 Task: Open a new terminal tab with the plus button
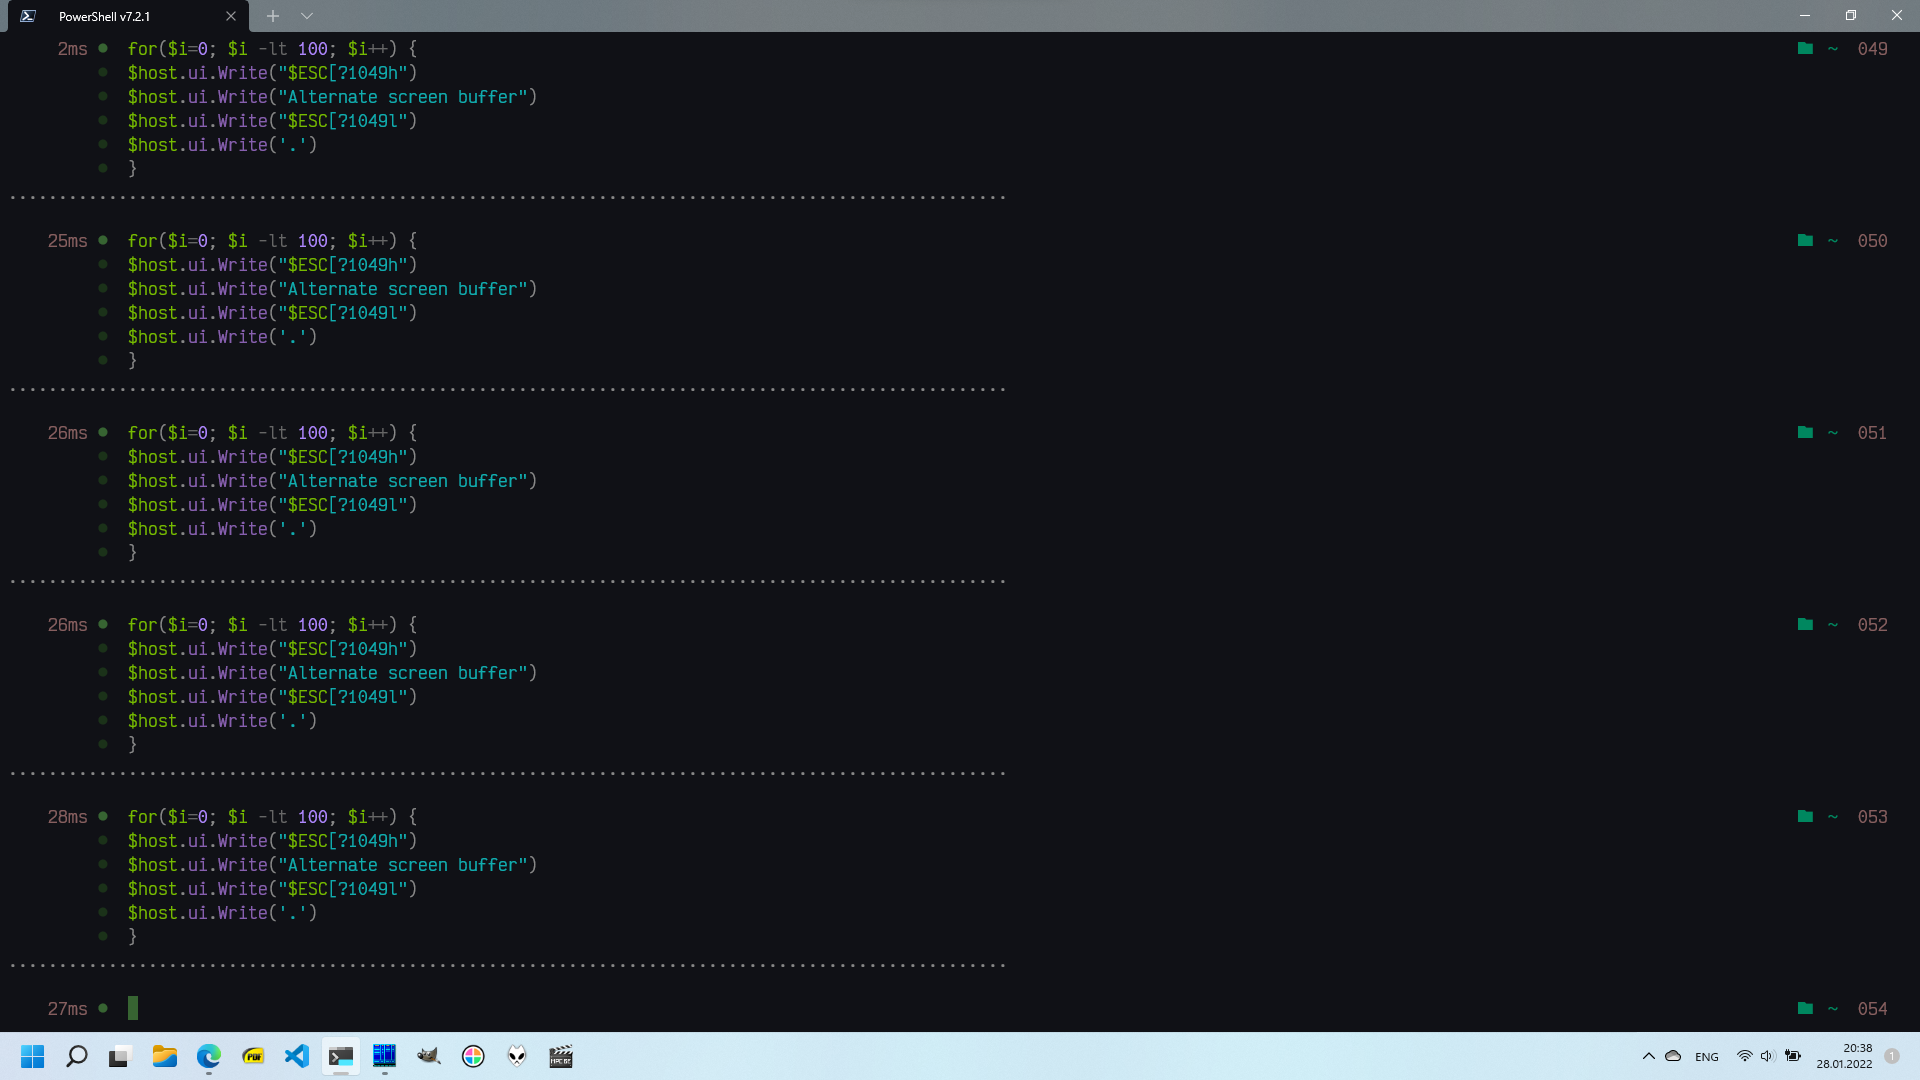click(272, 16)
